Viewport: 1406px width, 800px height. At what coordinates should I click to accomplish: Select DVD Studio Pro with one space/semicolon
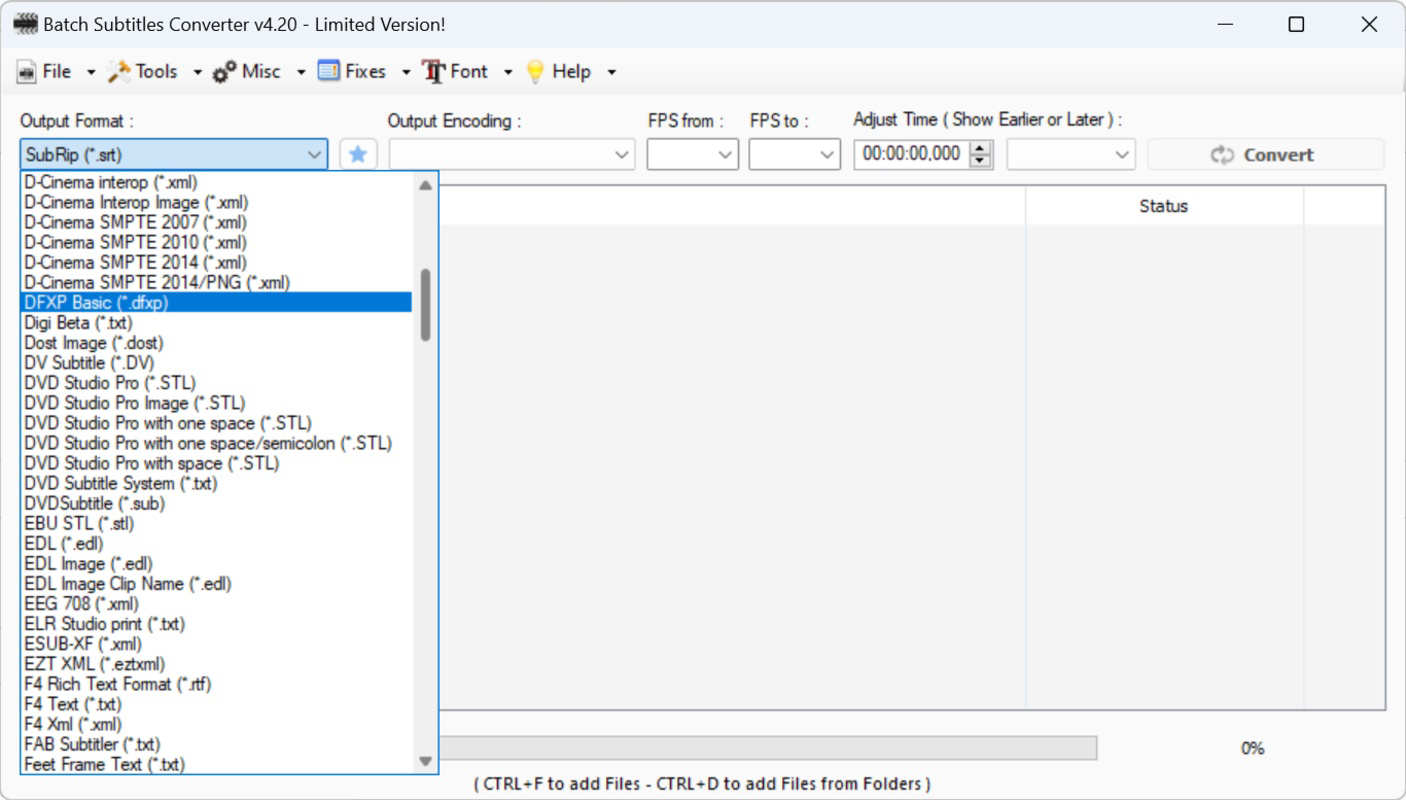click(216, 443)
